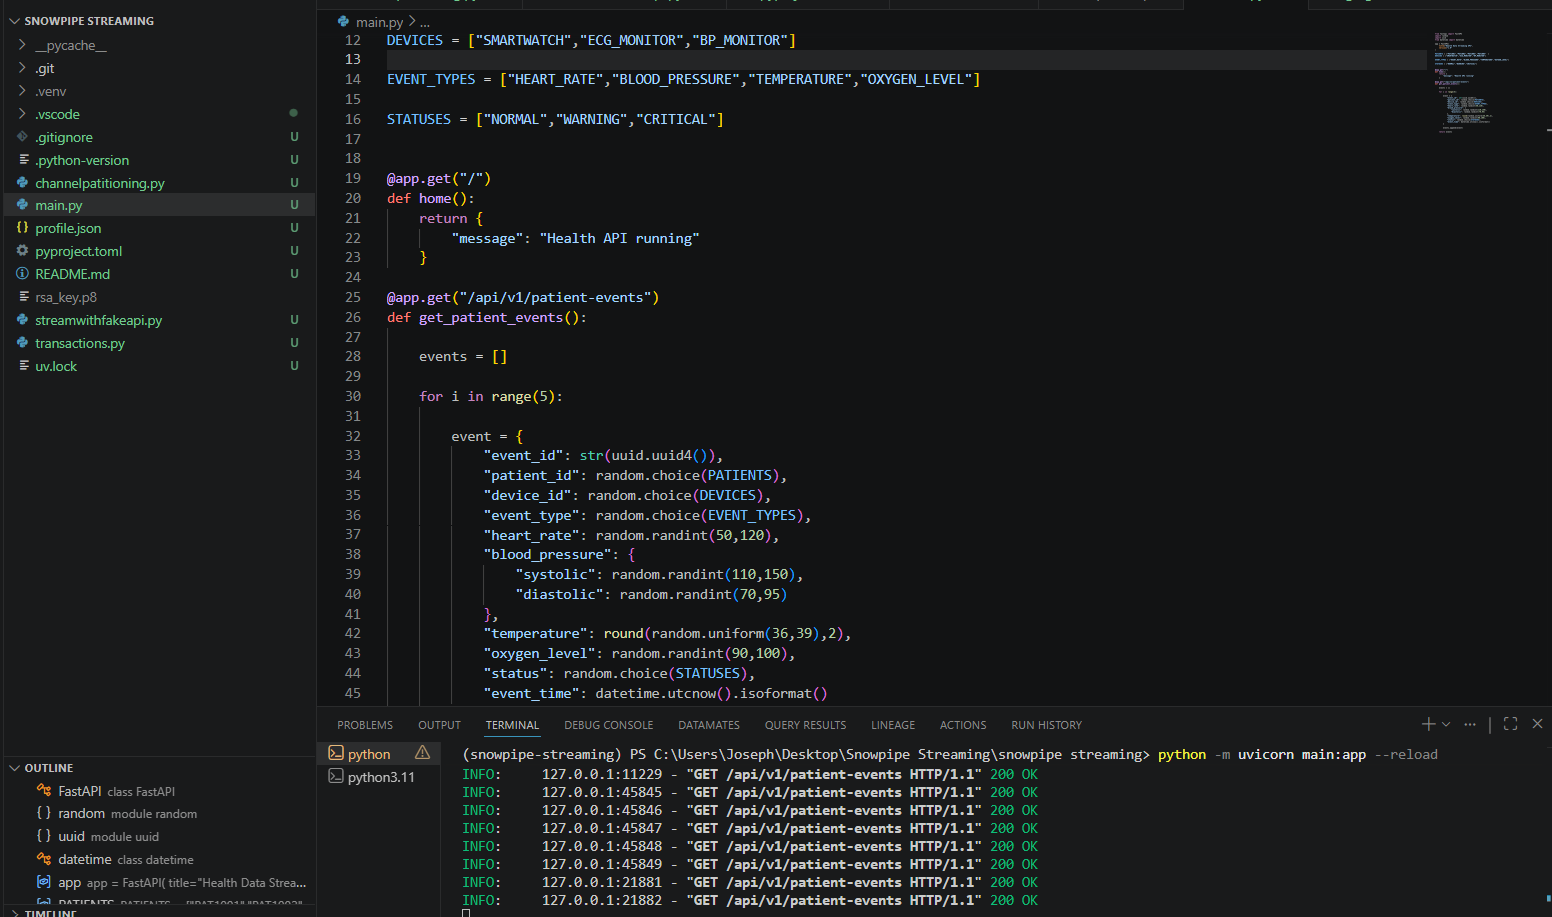Open the DATAMATES panel tab
The width and height of the screenshot is (1552, 917).
pyautogui.click(x=709, y=725)
